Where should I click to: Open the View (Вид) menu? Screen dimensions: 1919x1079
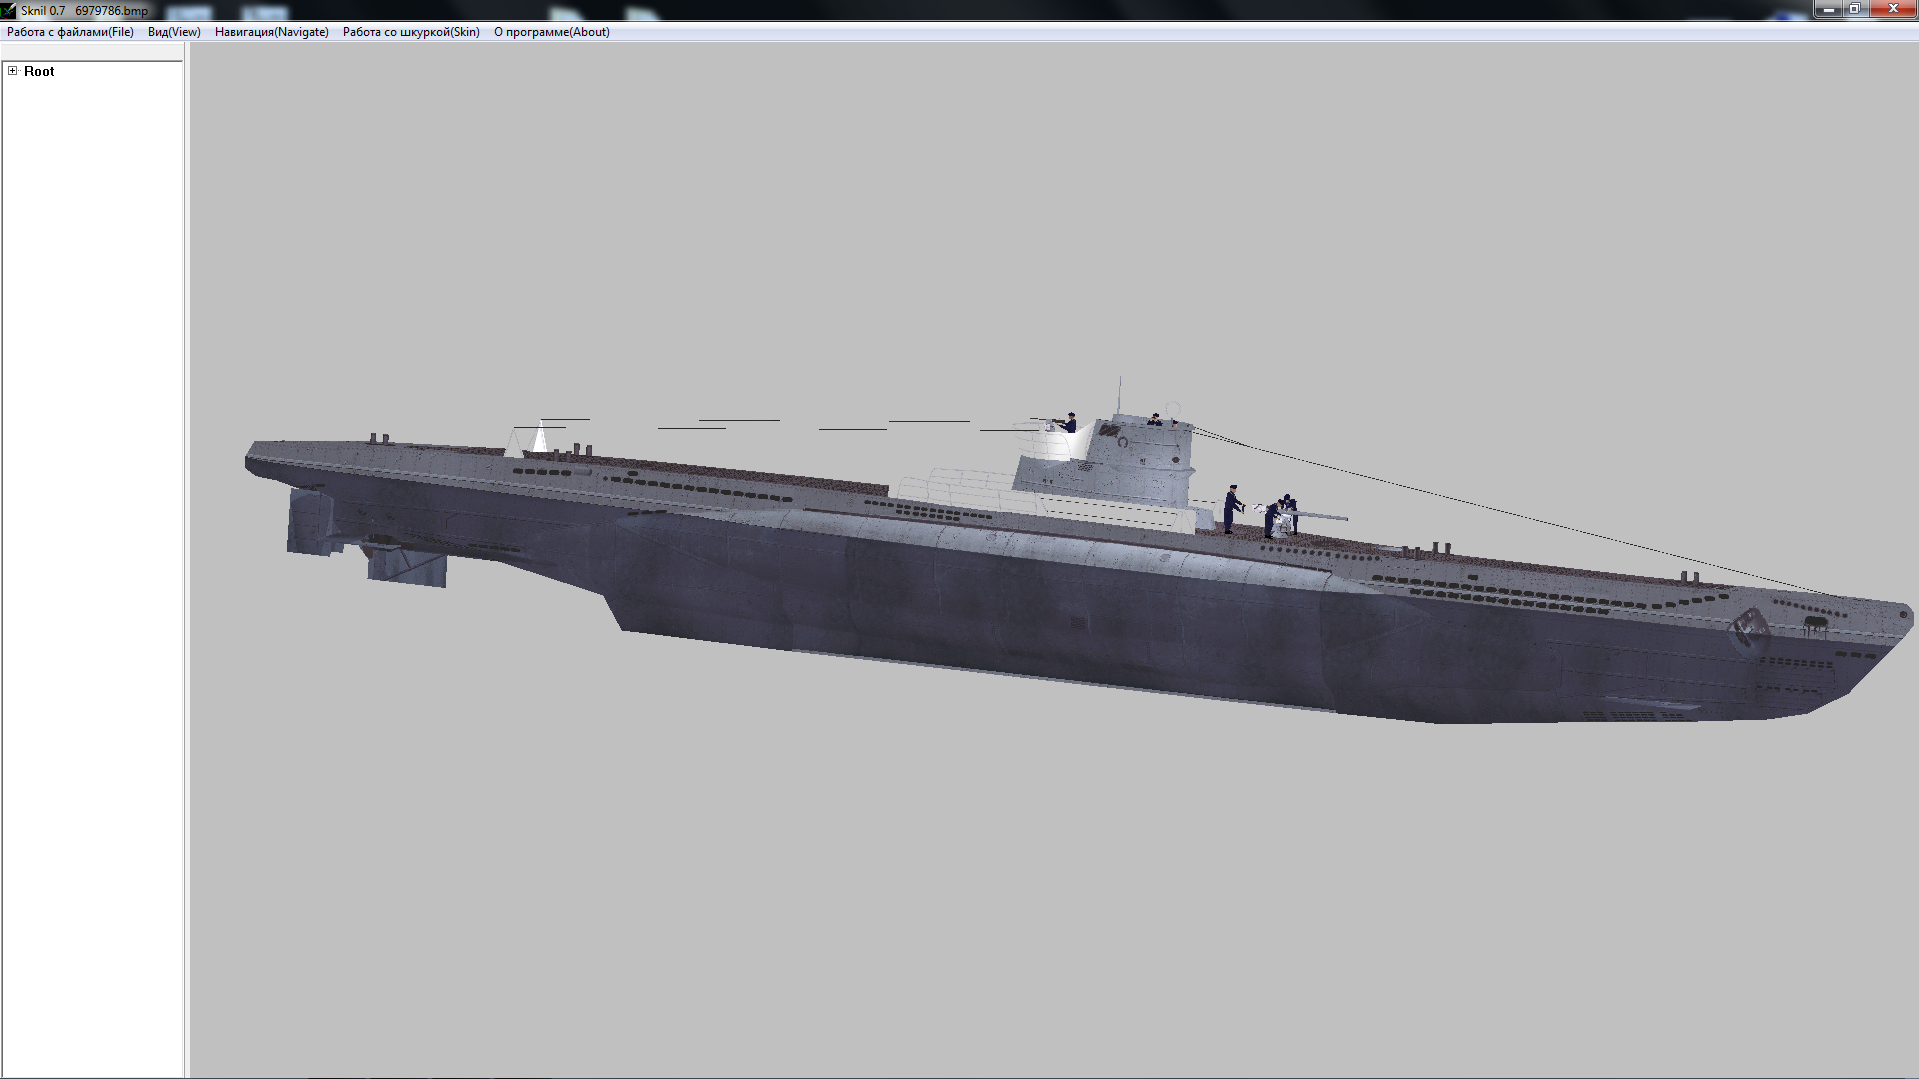point(174,32)
